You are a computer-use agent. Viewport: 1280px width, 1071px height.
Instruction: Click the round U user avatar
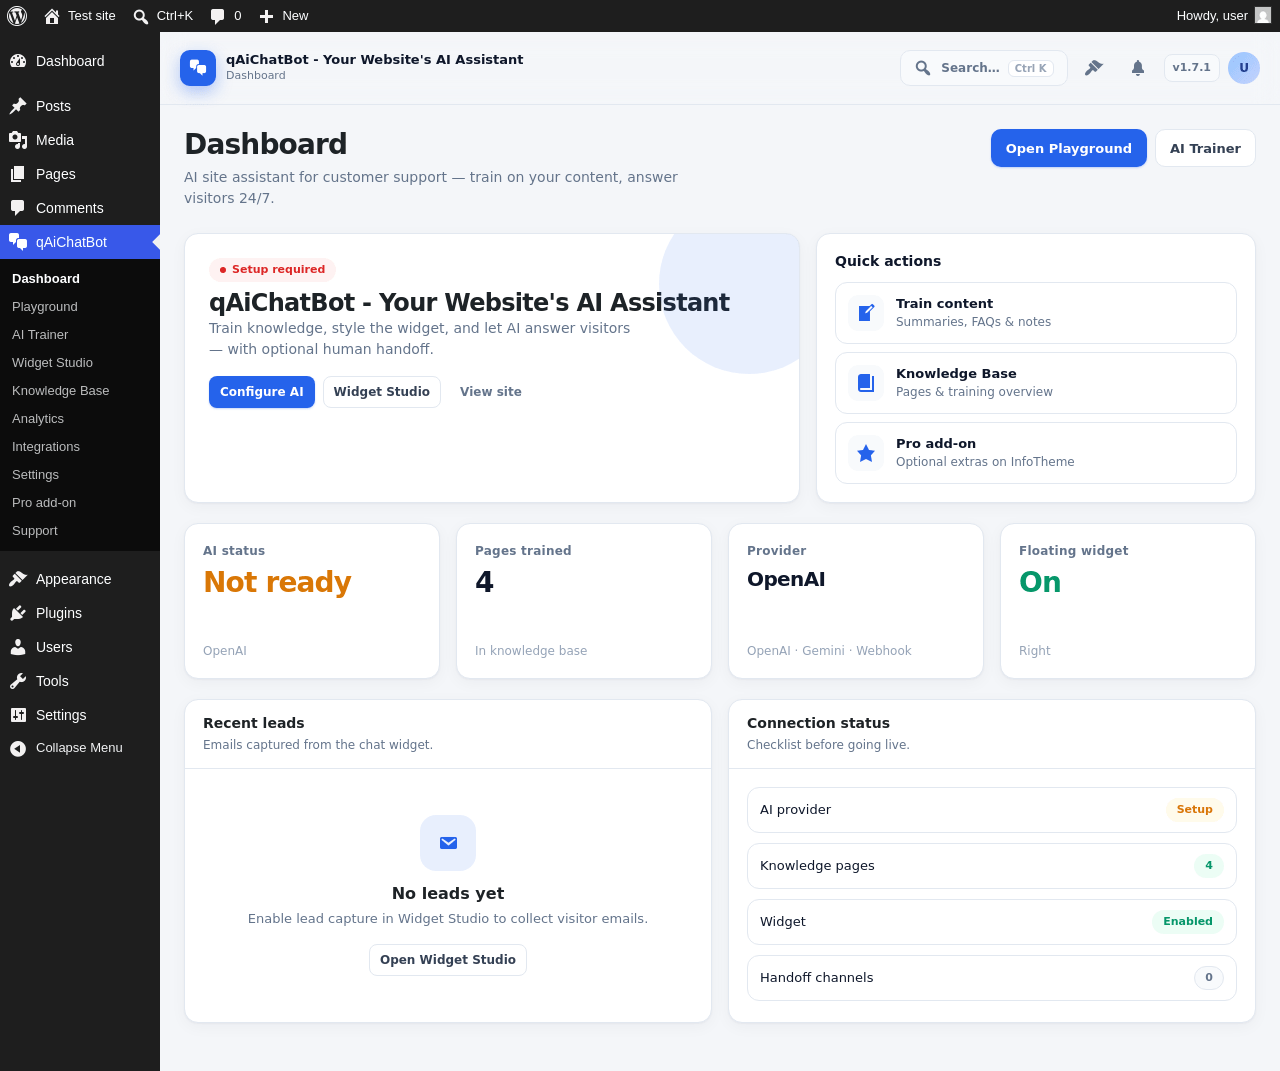click(x=1244, y=68)
